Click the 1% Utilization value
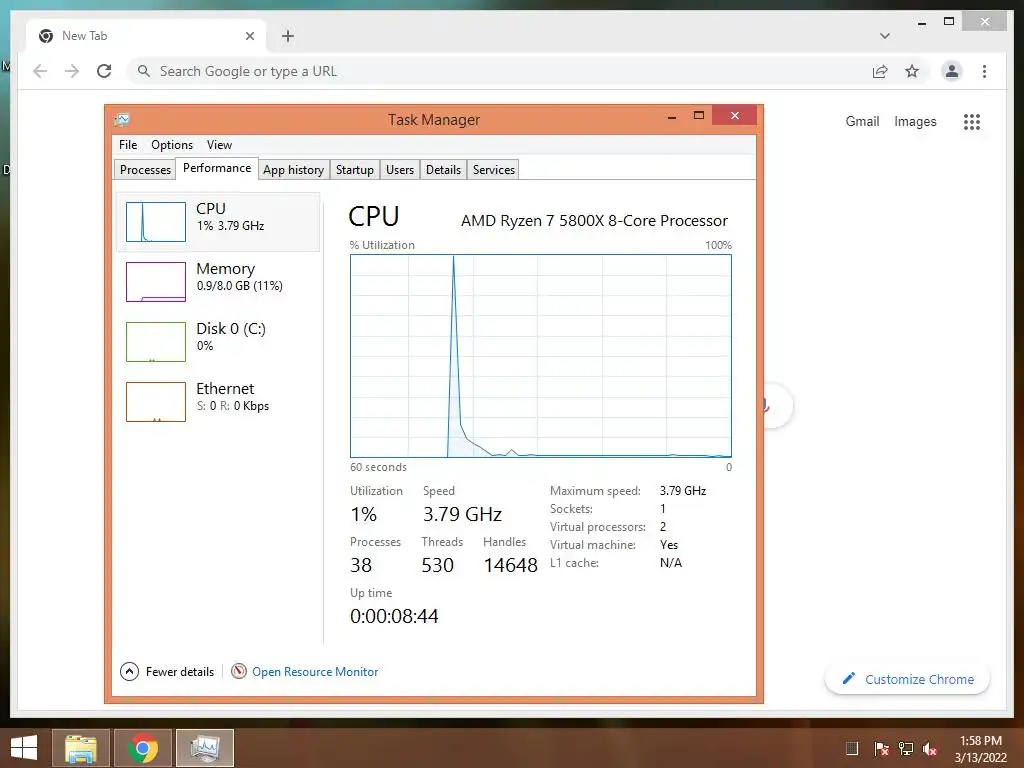1024x768 pixels. (x=363, y=515)
